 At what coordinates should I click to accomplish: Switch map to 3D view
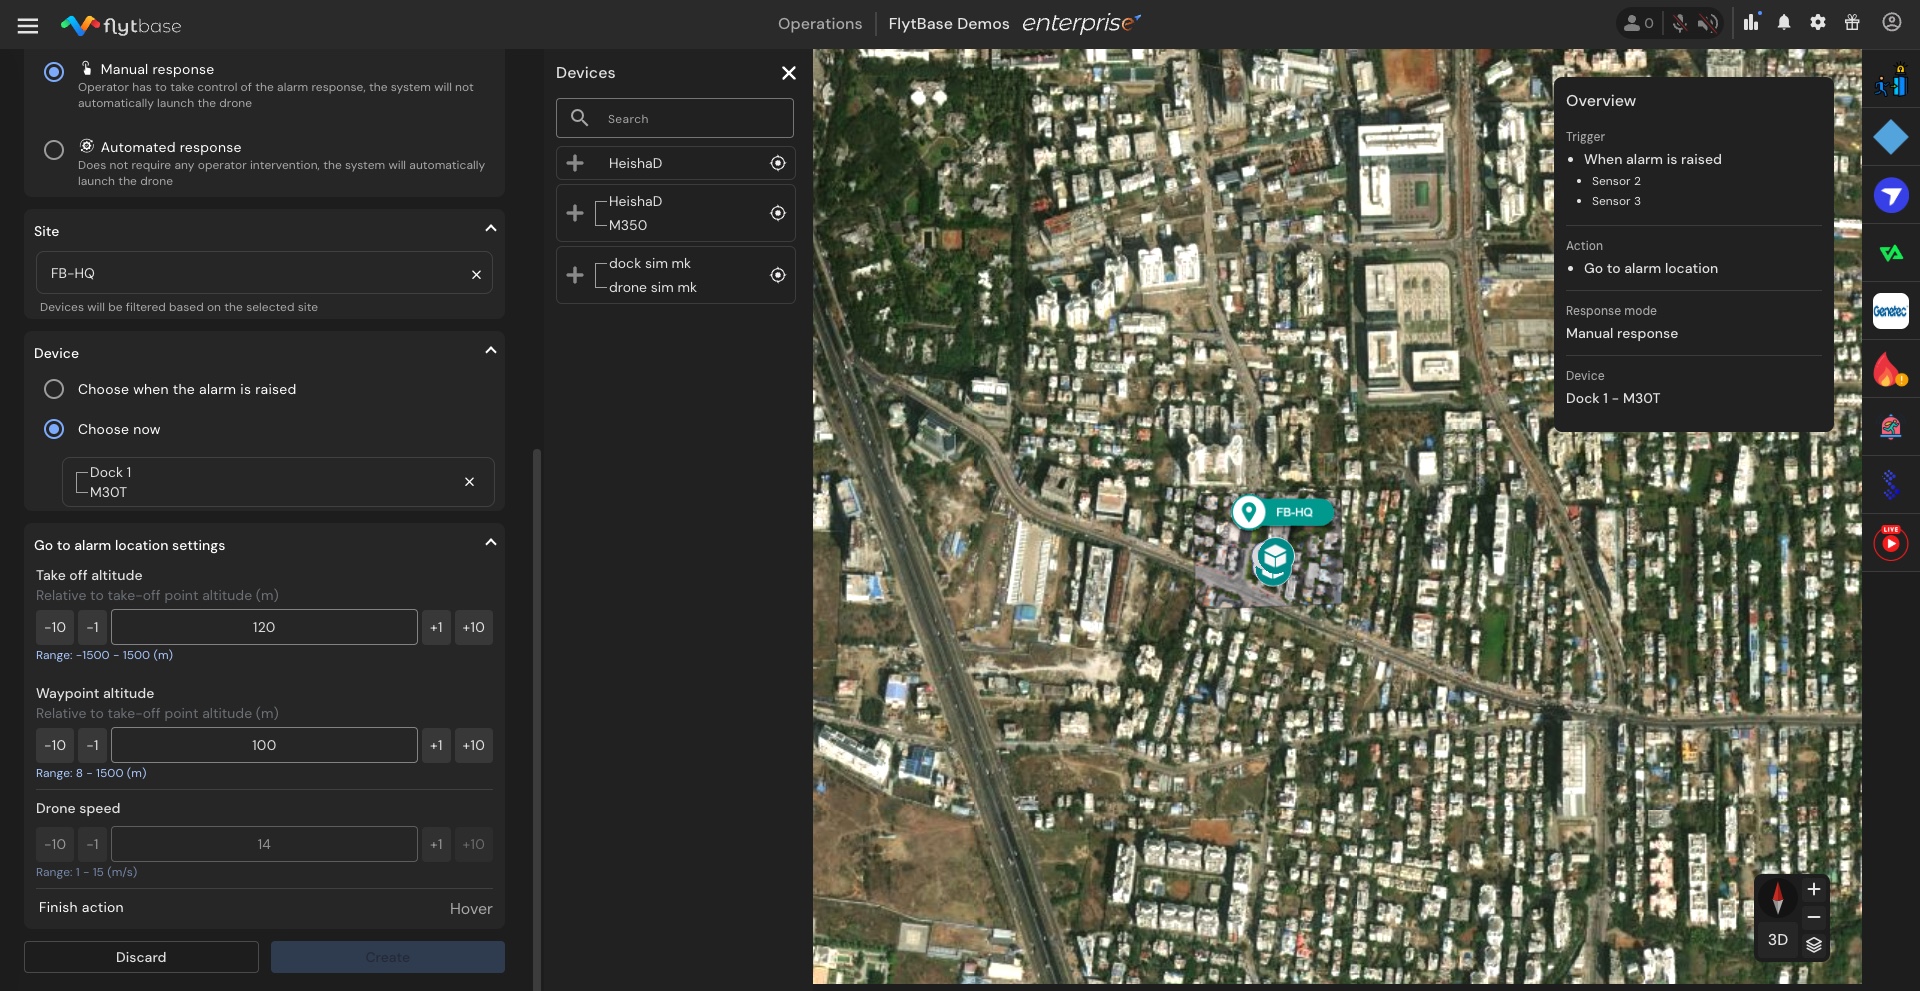pos(1777,940)
